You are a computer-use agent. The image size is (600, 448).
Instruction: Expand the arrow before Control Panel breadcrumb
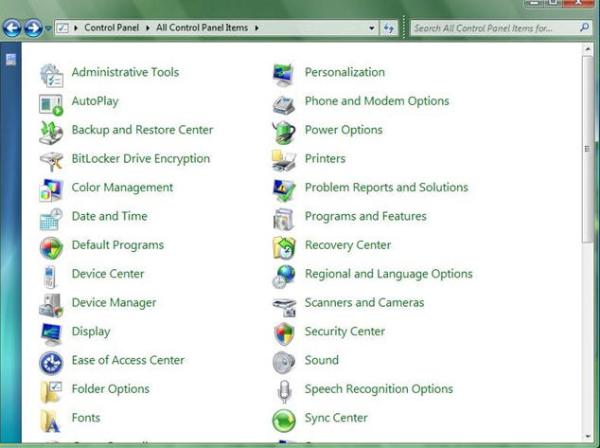click(x=76, y=28)
